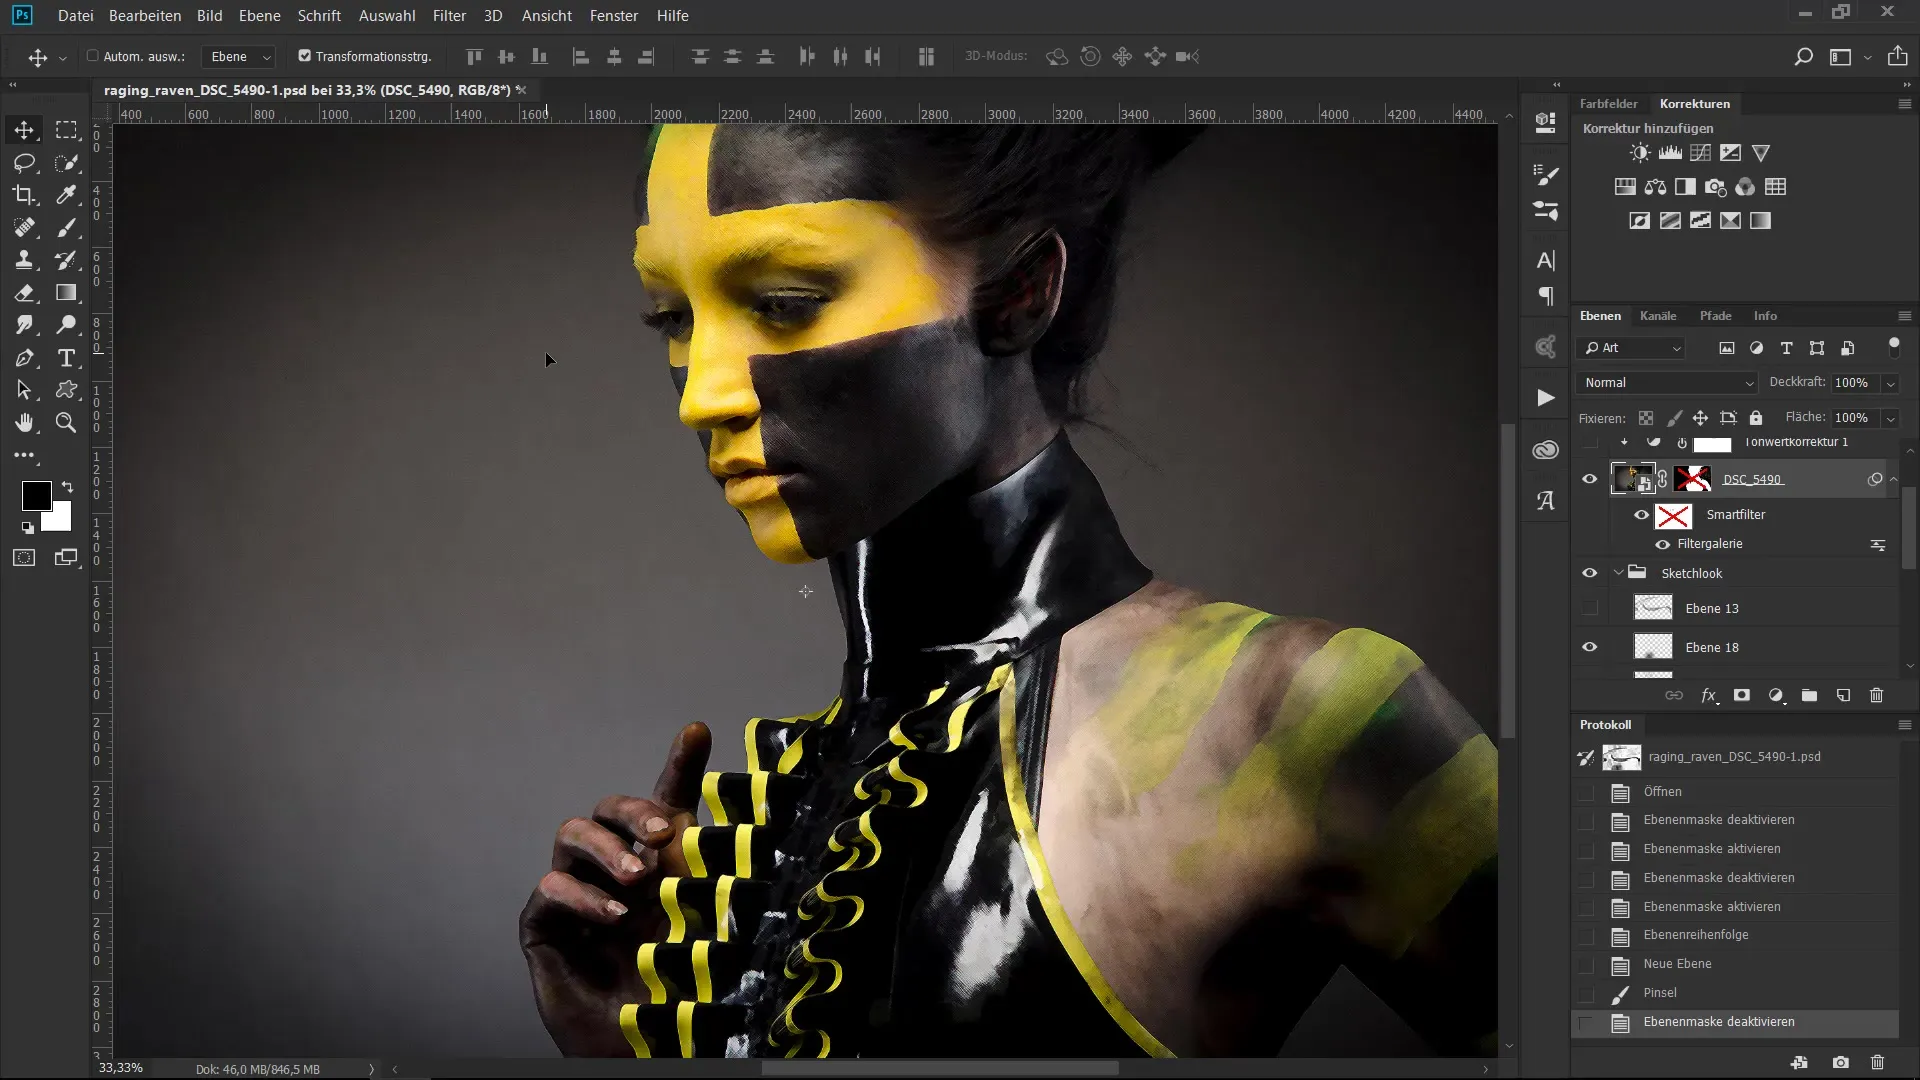Open the search icon in options bar

pos(1803,57)
